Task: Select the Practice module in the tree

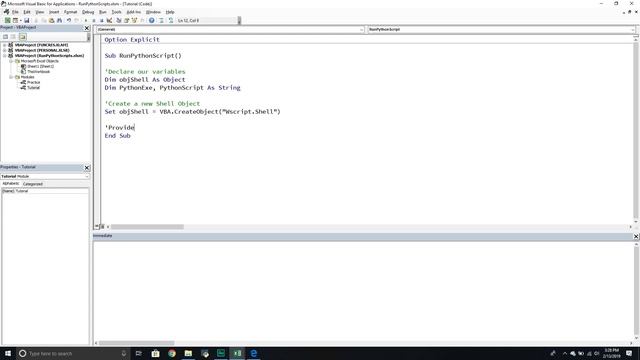Action: 33,82
